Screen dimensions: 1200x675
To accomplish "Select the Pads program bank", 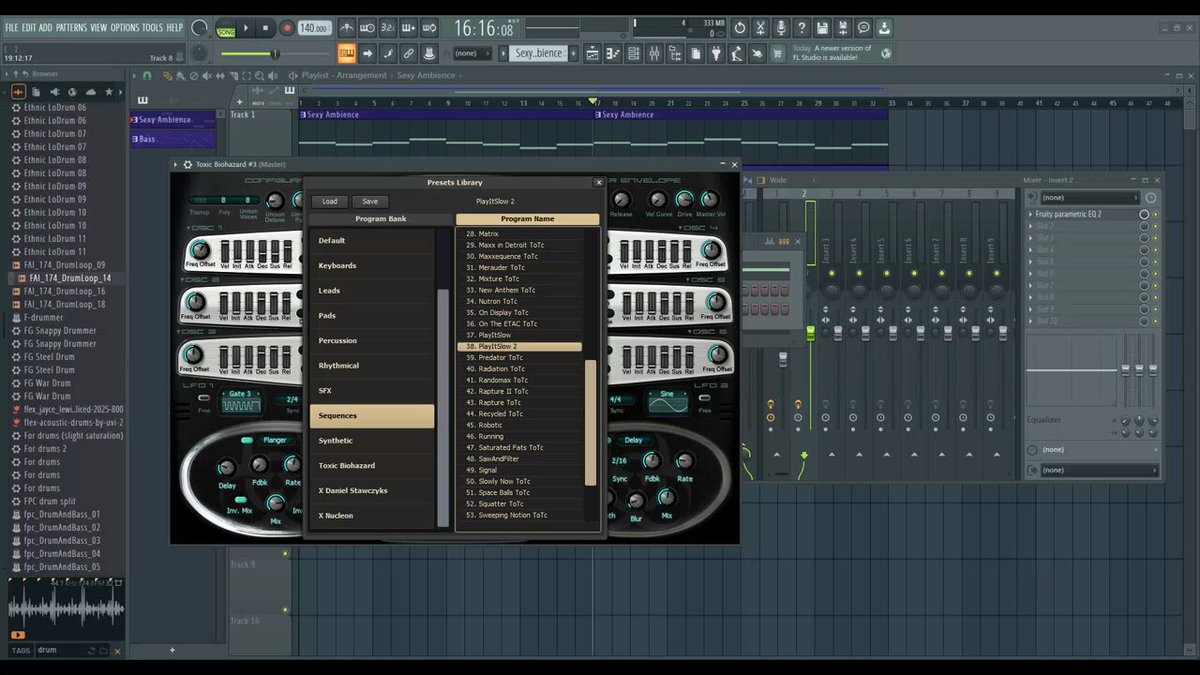I will click(x=371, y=316).
